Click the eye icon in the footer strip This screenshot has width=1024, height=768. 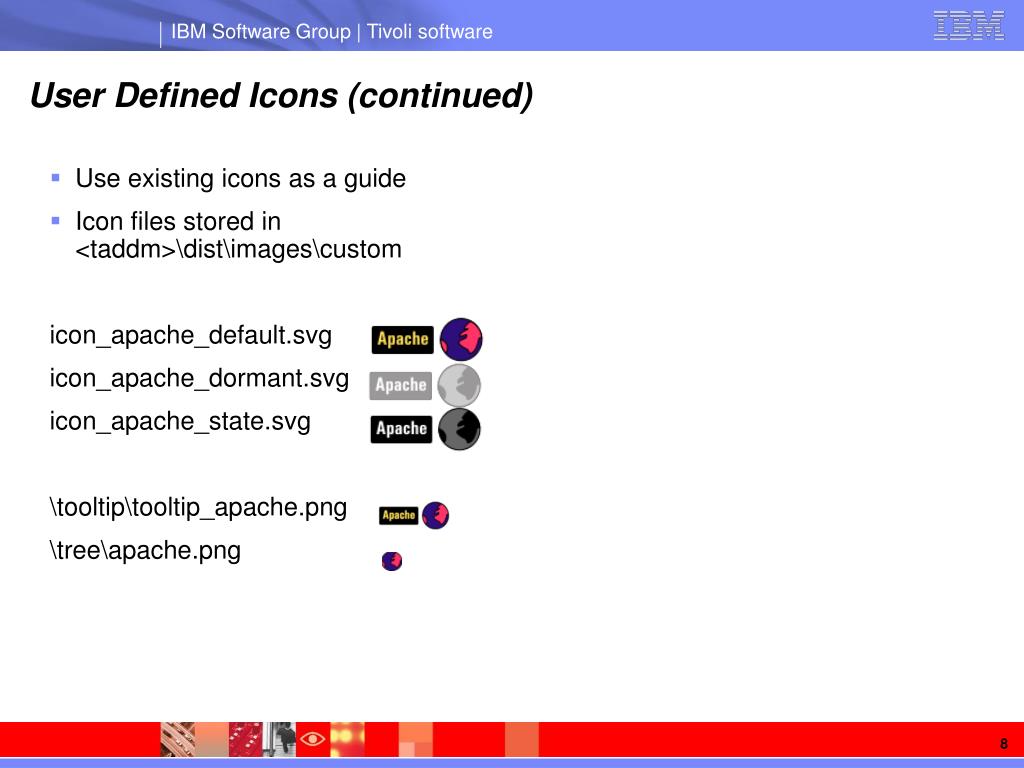pyautogui.click(x=313, y=739)
